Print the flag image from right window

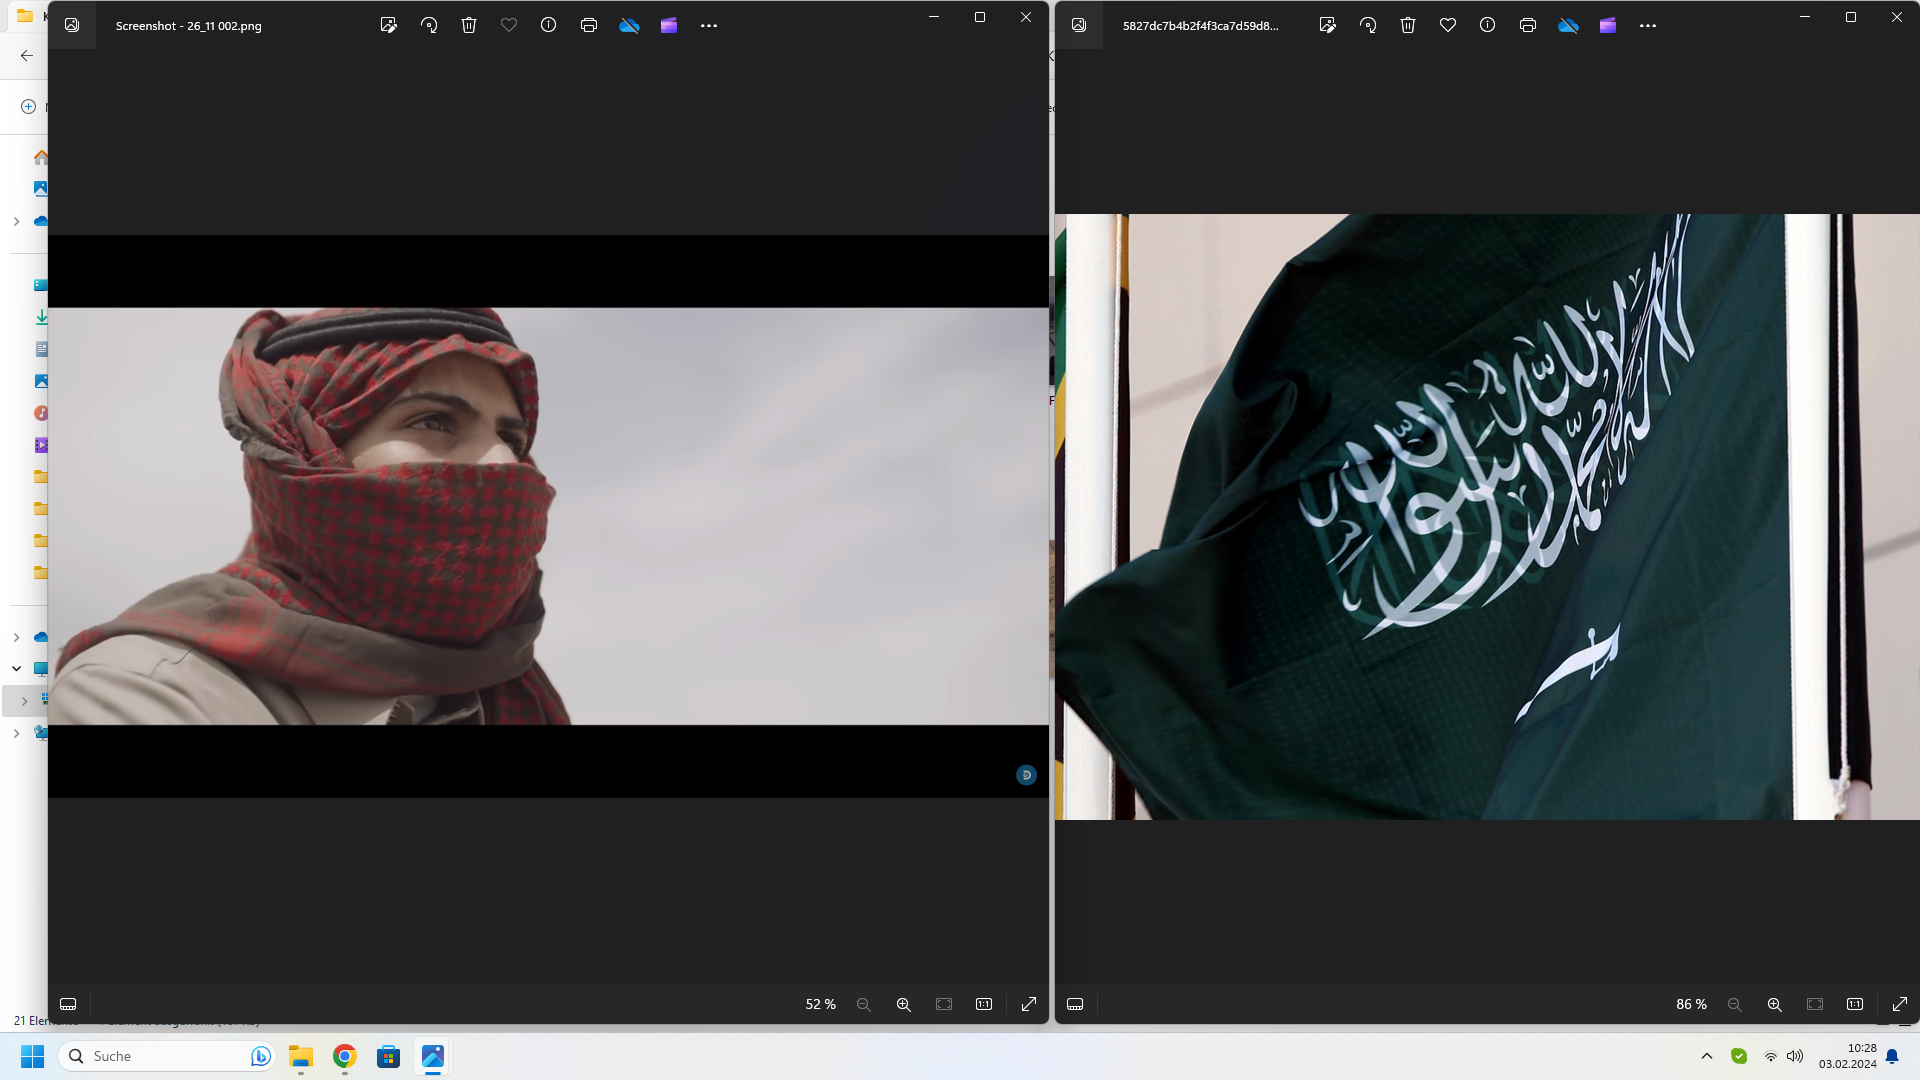tap(1528, 25)
